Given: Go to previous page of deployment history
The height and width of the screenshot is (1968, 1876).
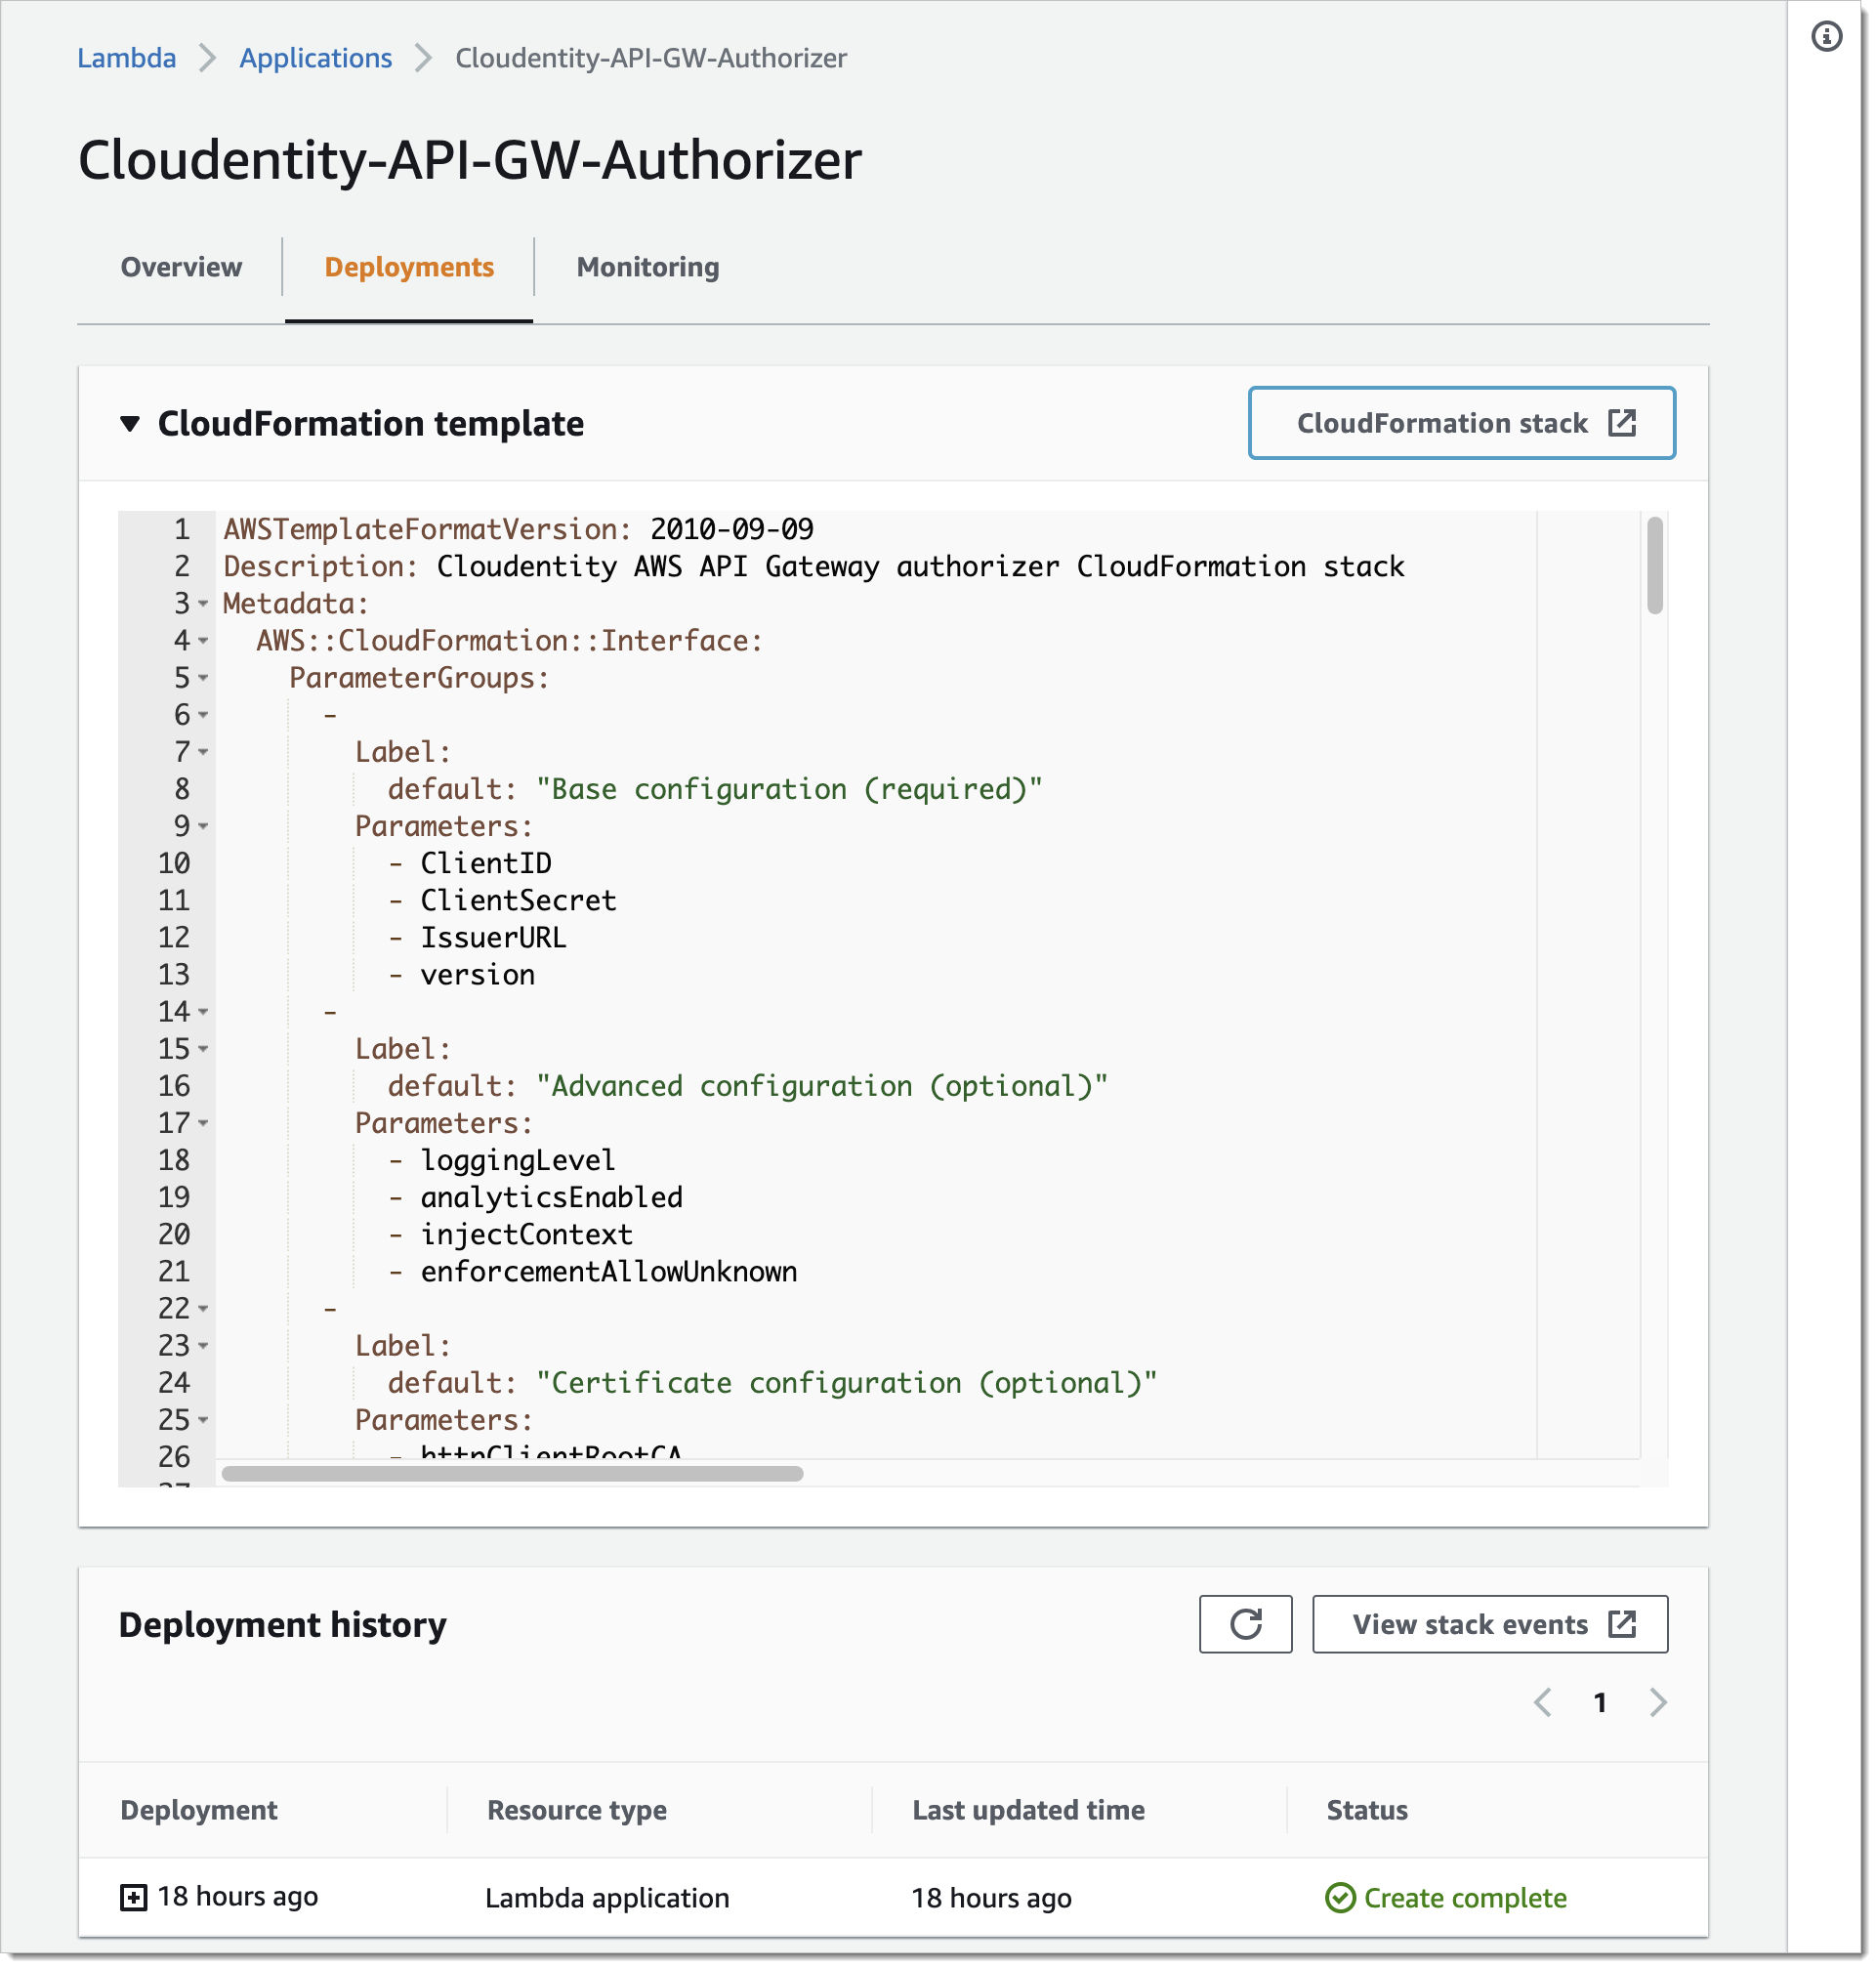Looking at the screenshot, I should coord(1542,1702).
